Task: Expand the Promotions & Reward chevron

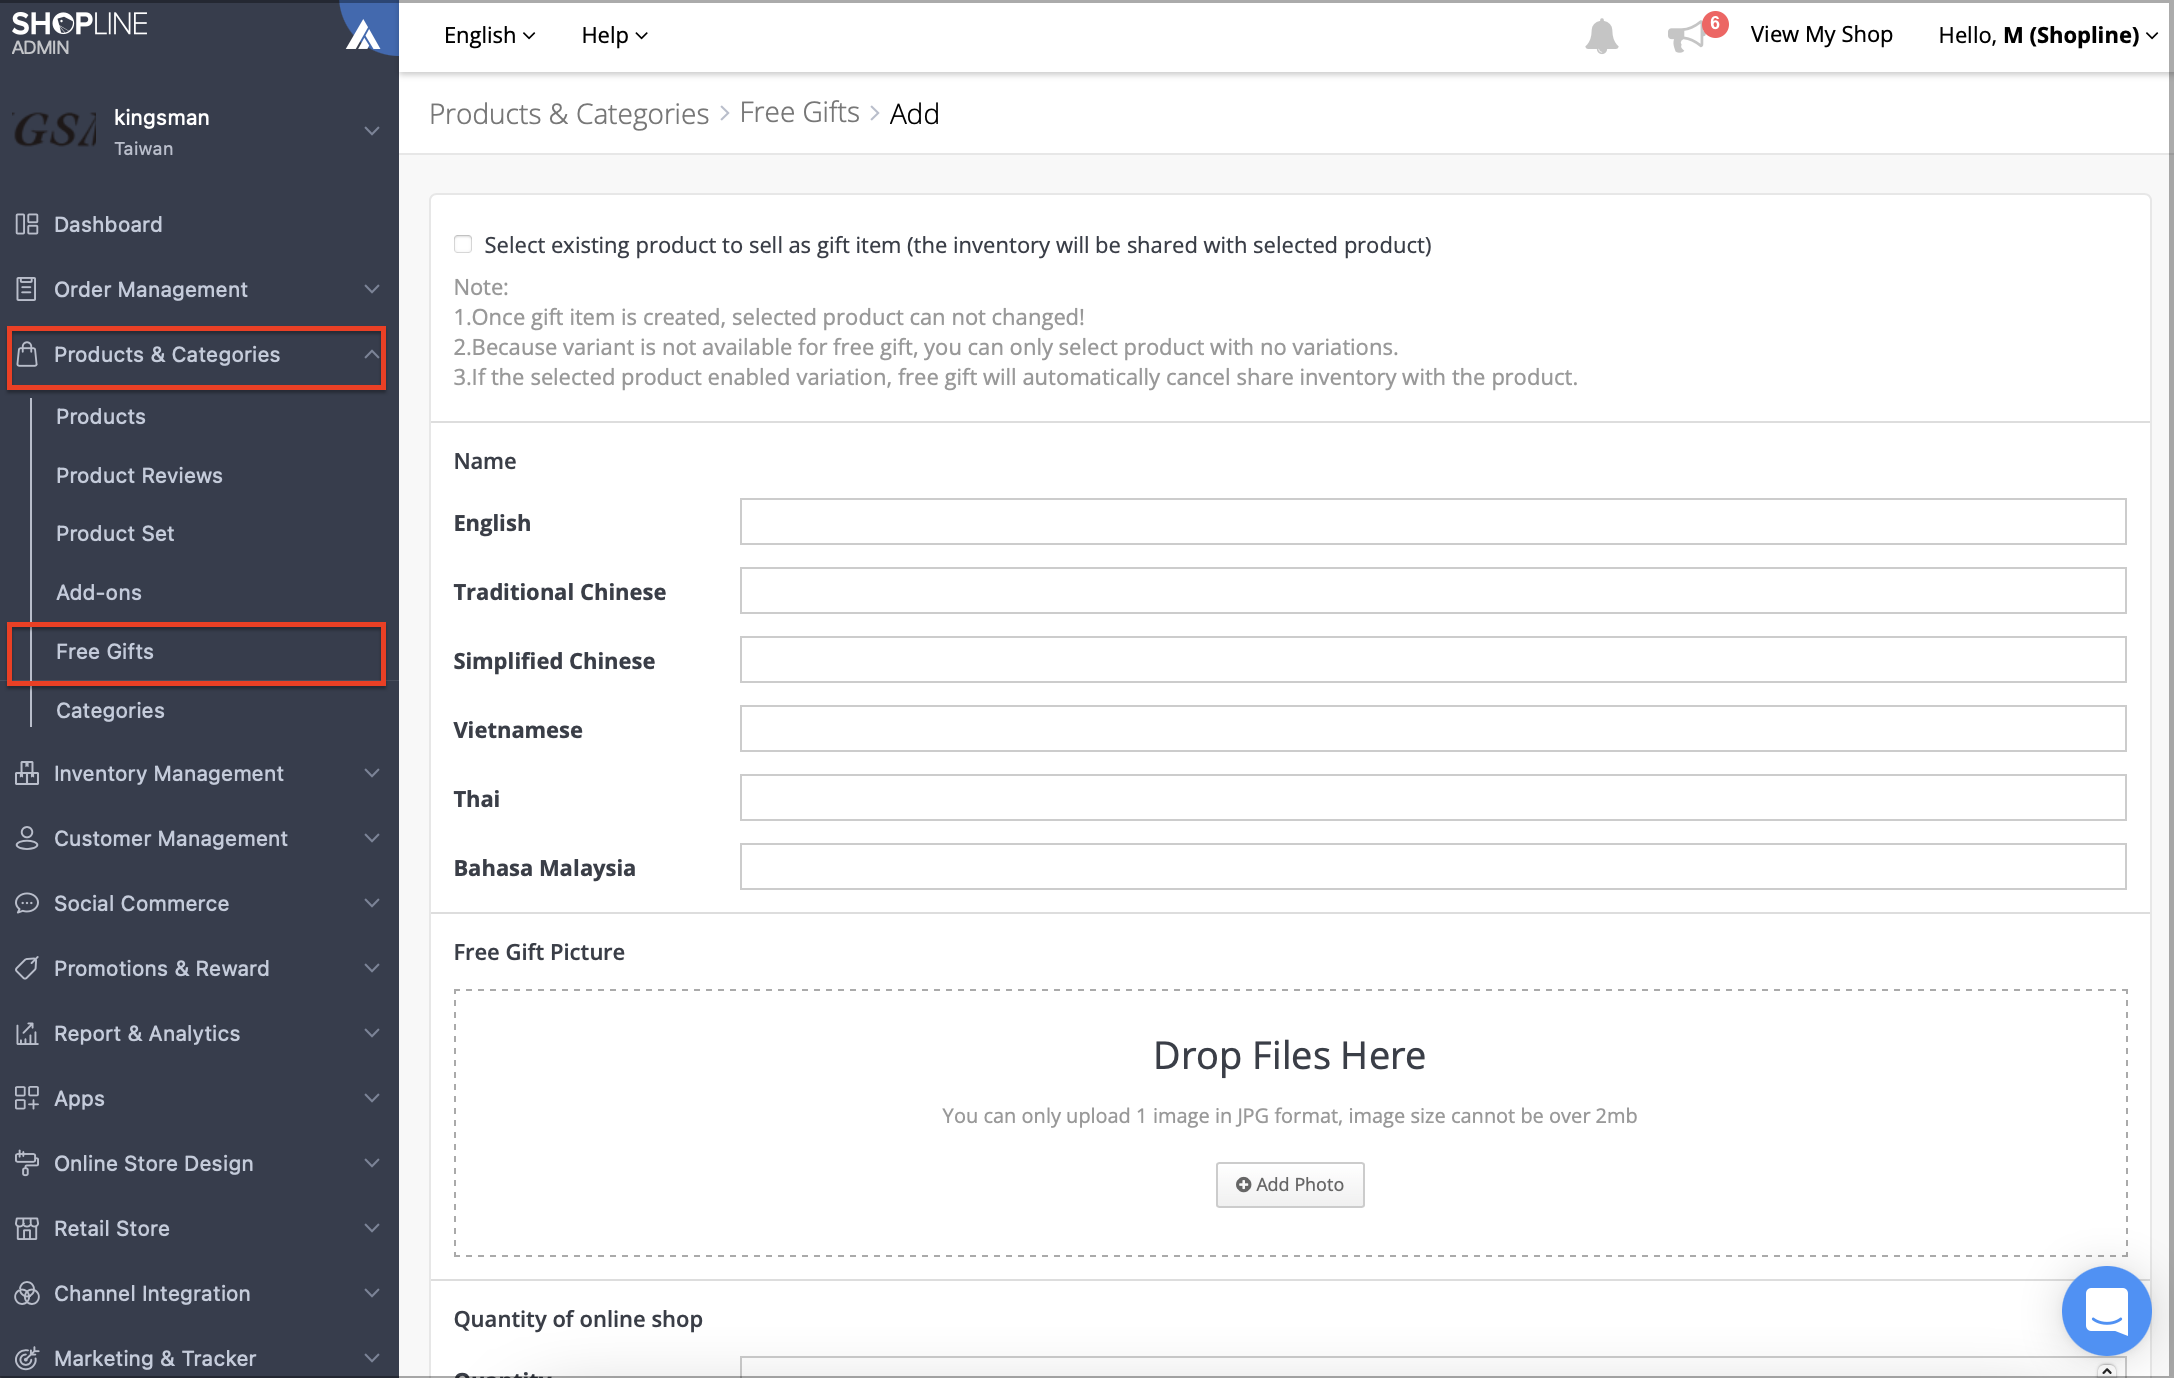Action: tap(372, 968)
